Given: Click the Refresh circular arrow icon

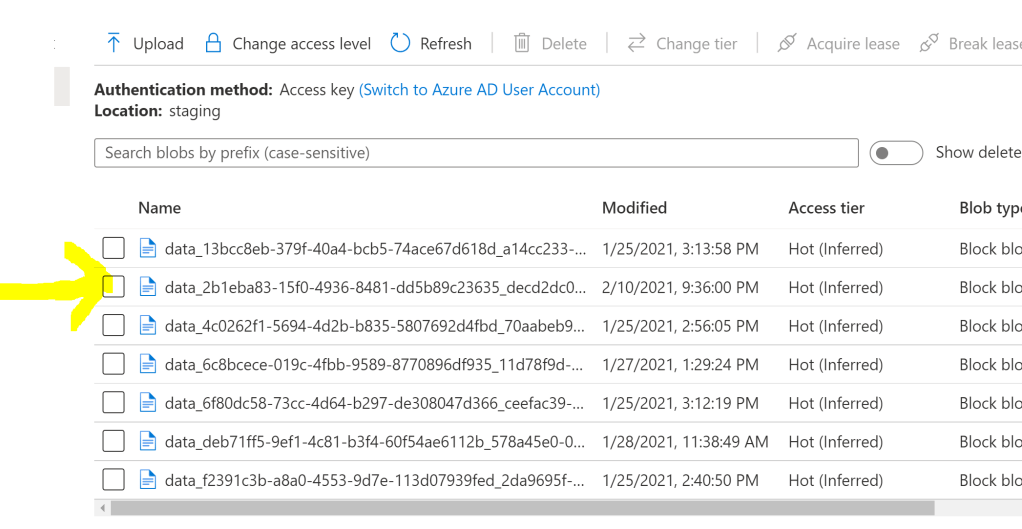Looking at the screenshot, I should 400,43.
